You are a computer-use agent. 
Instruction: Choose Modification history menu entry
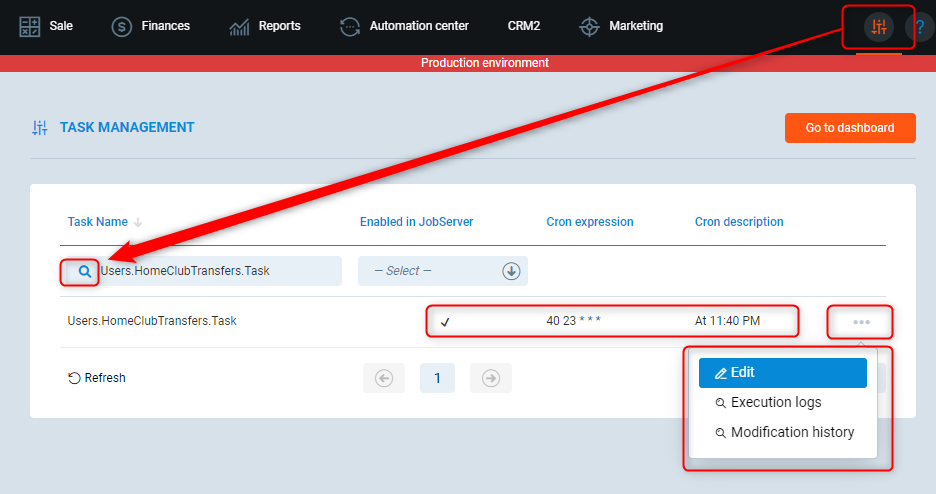pyautogui.click(x=791, y=432)
